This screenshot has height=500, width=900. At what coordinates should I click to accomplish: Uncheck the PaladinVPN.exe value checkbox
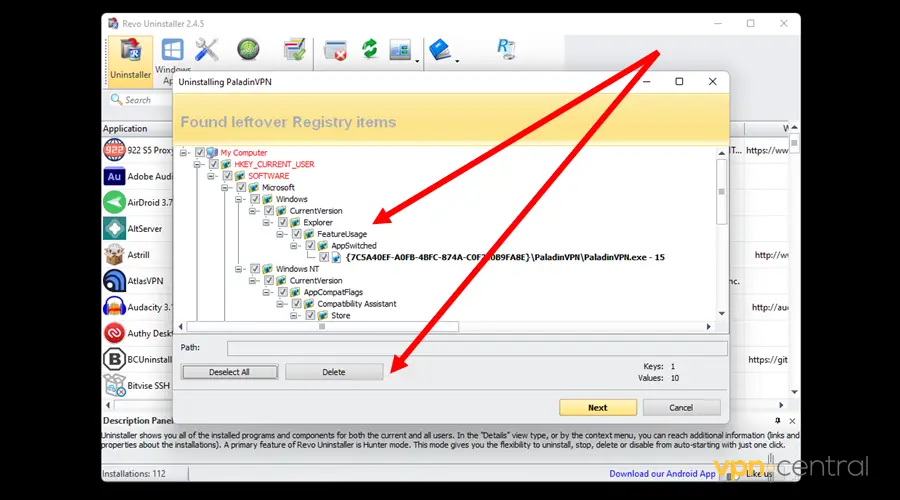324,257
